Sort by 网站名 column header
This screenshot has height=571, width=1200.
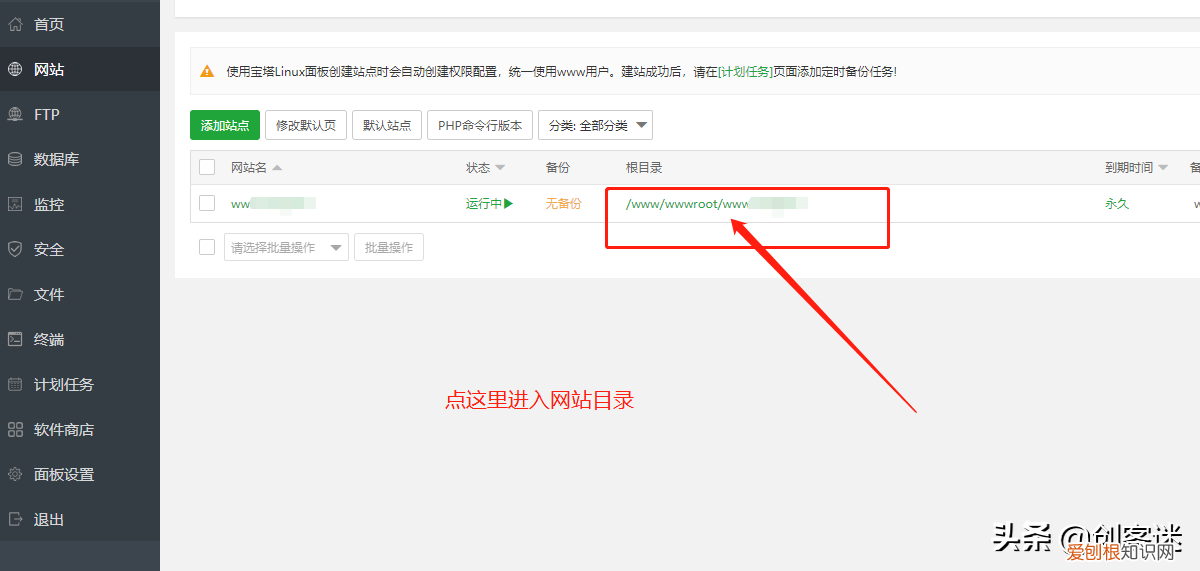point(256,167)
